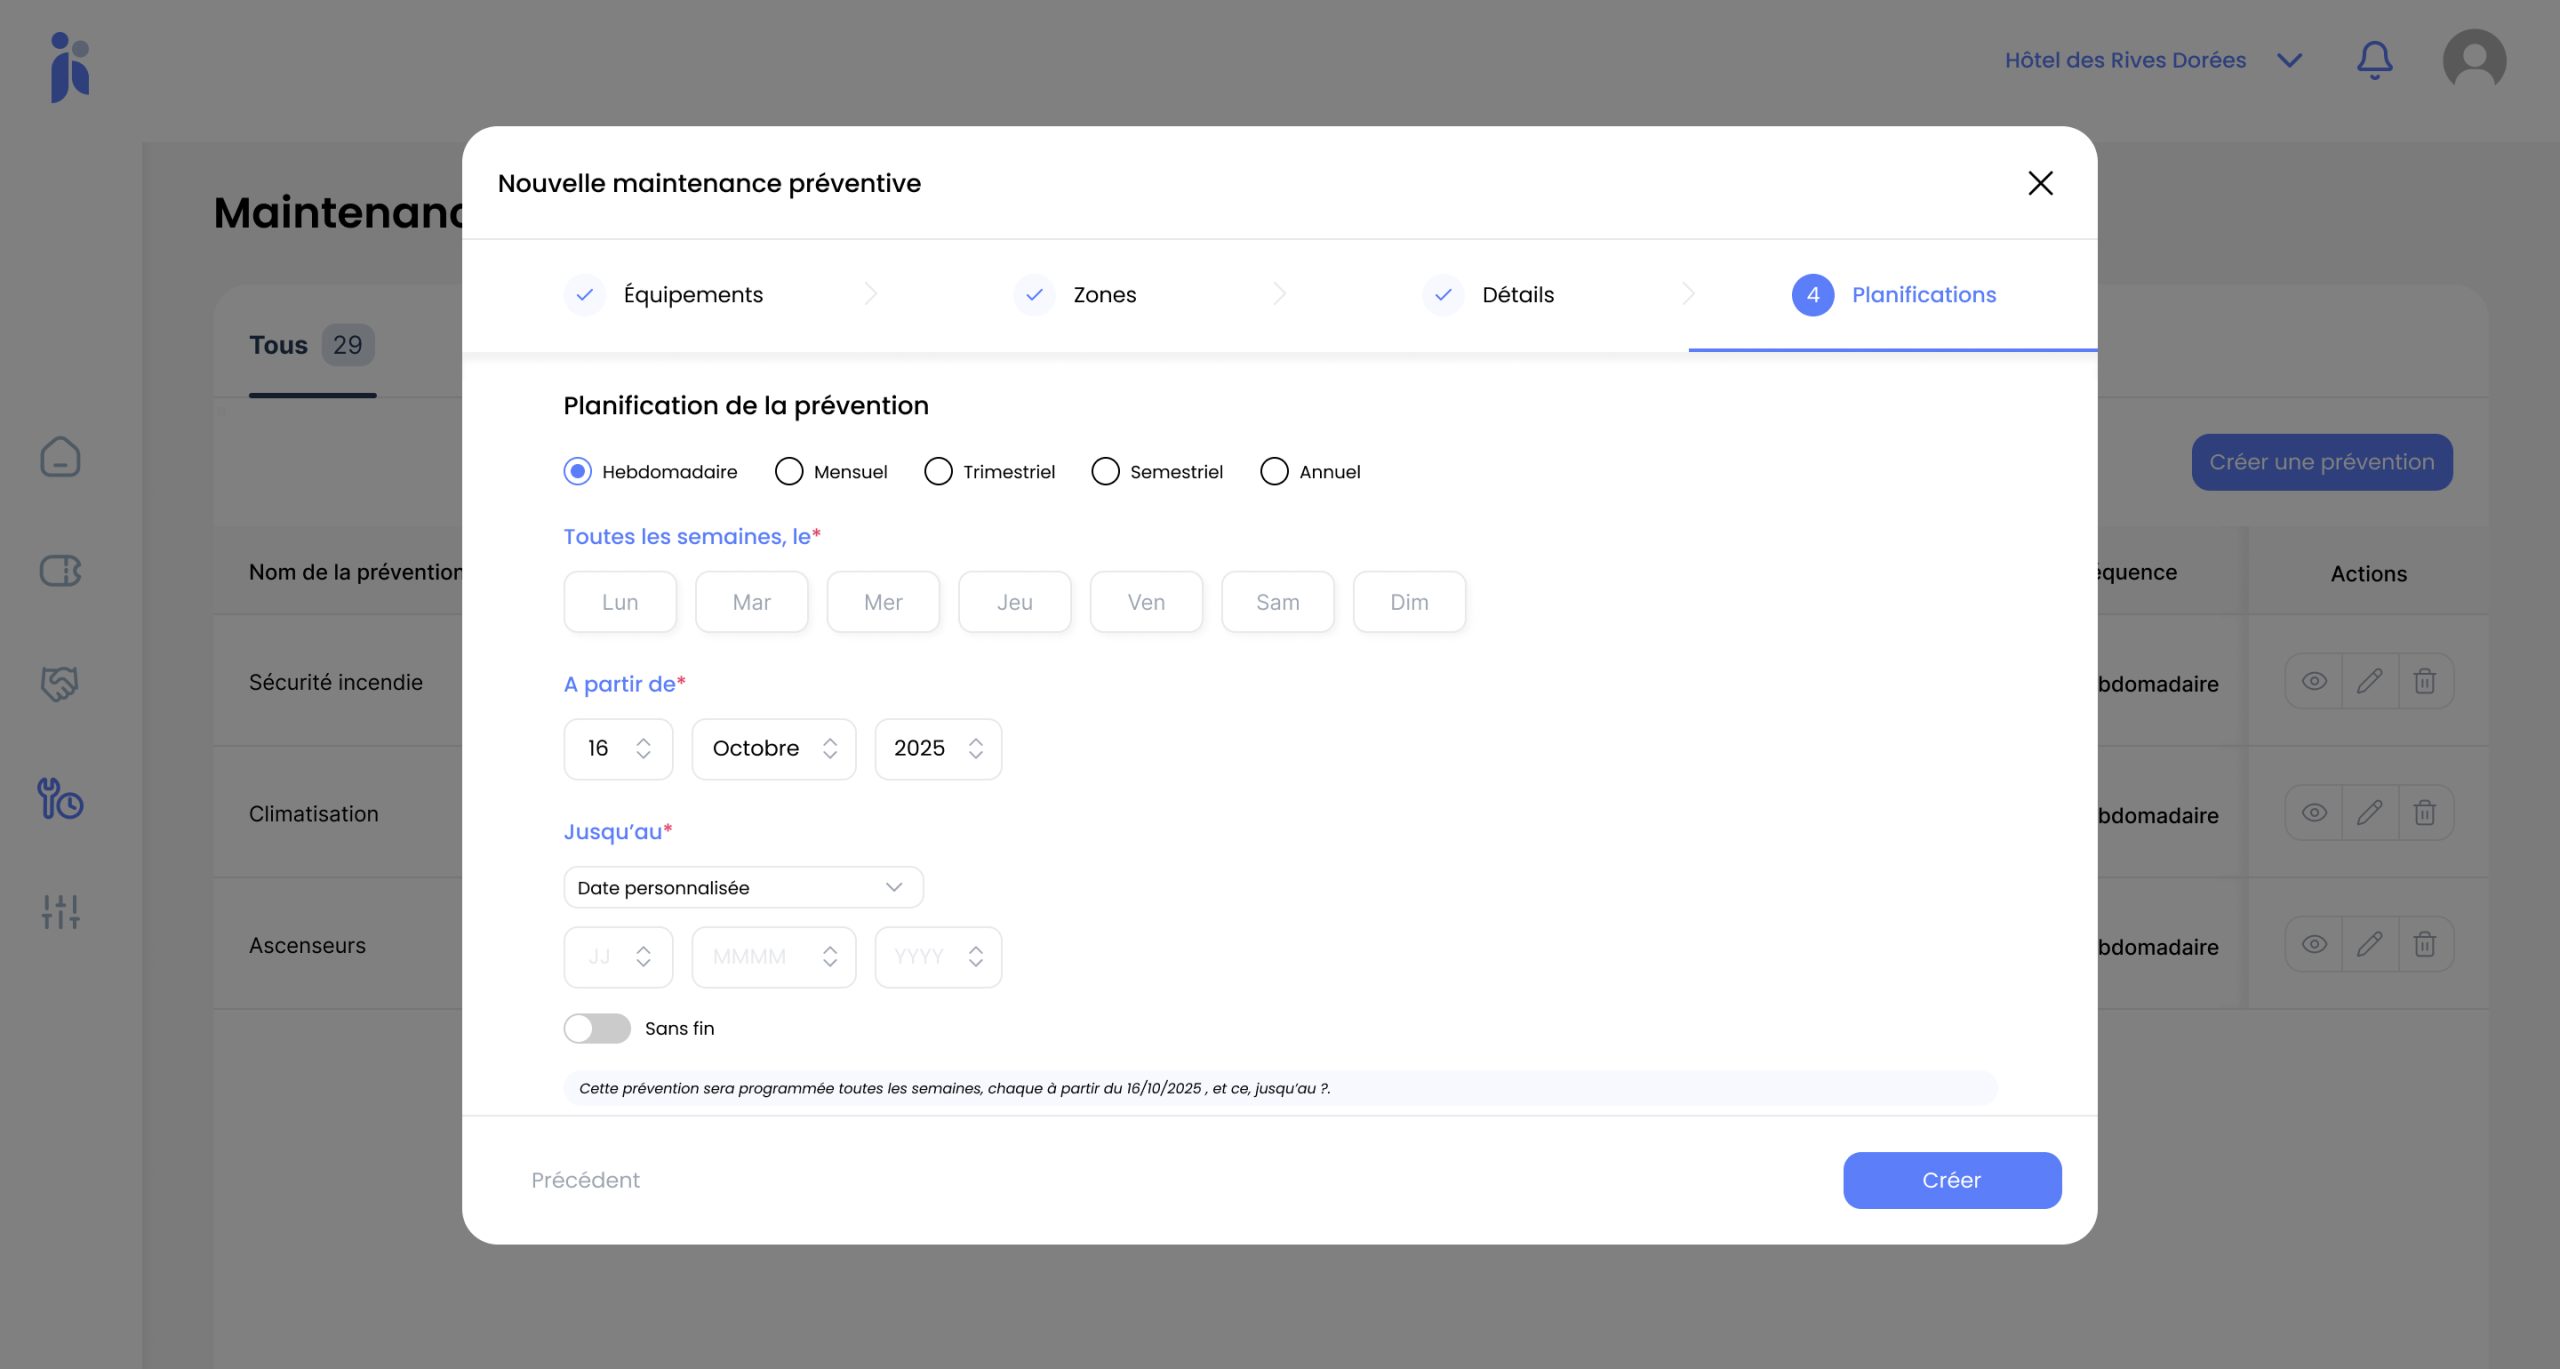Open the maintenance wrench-clock sidebar icon
The image size is (2560, 1369).
(60, 799)
